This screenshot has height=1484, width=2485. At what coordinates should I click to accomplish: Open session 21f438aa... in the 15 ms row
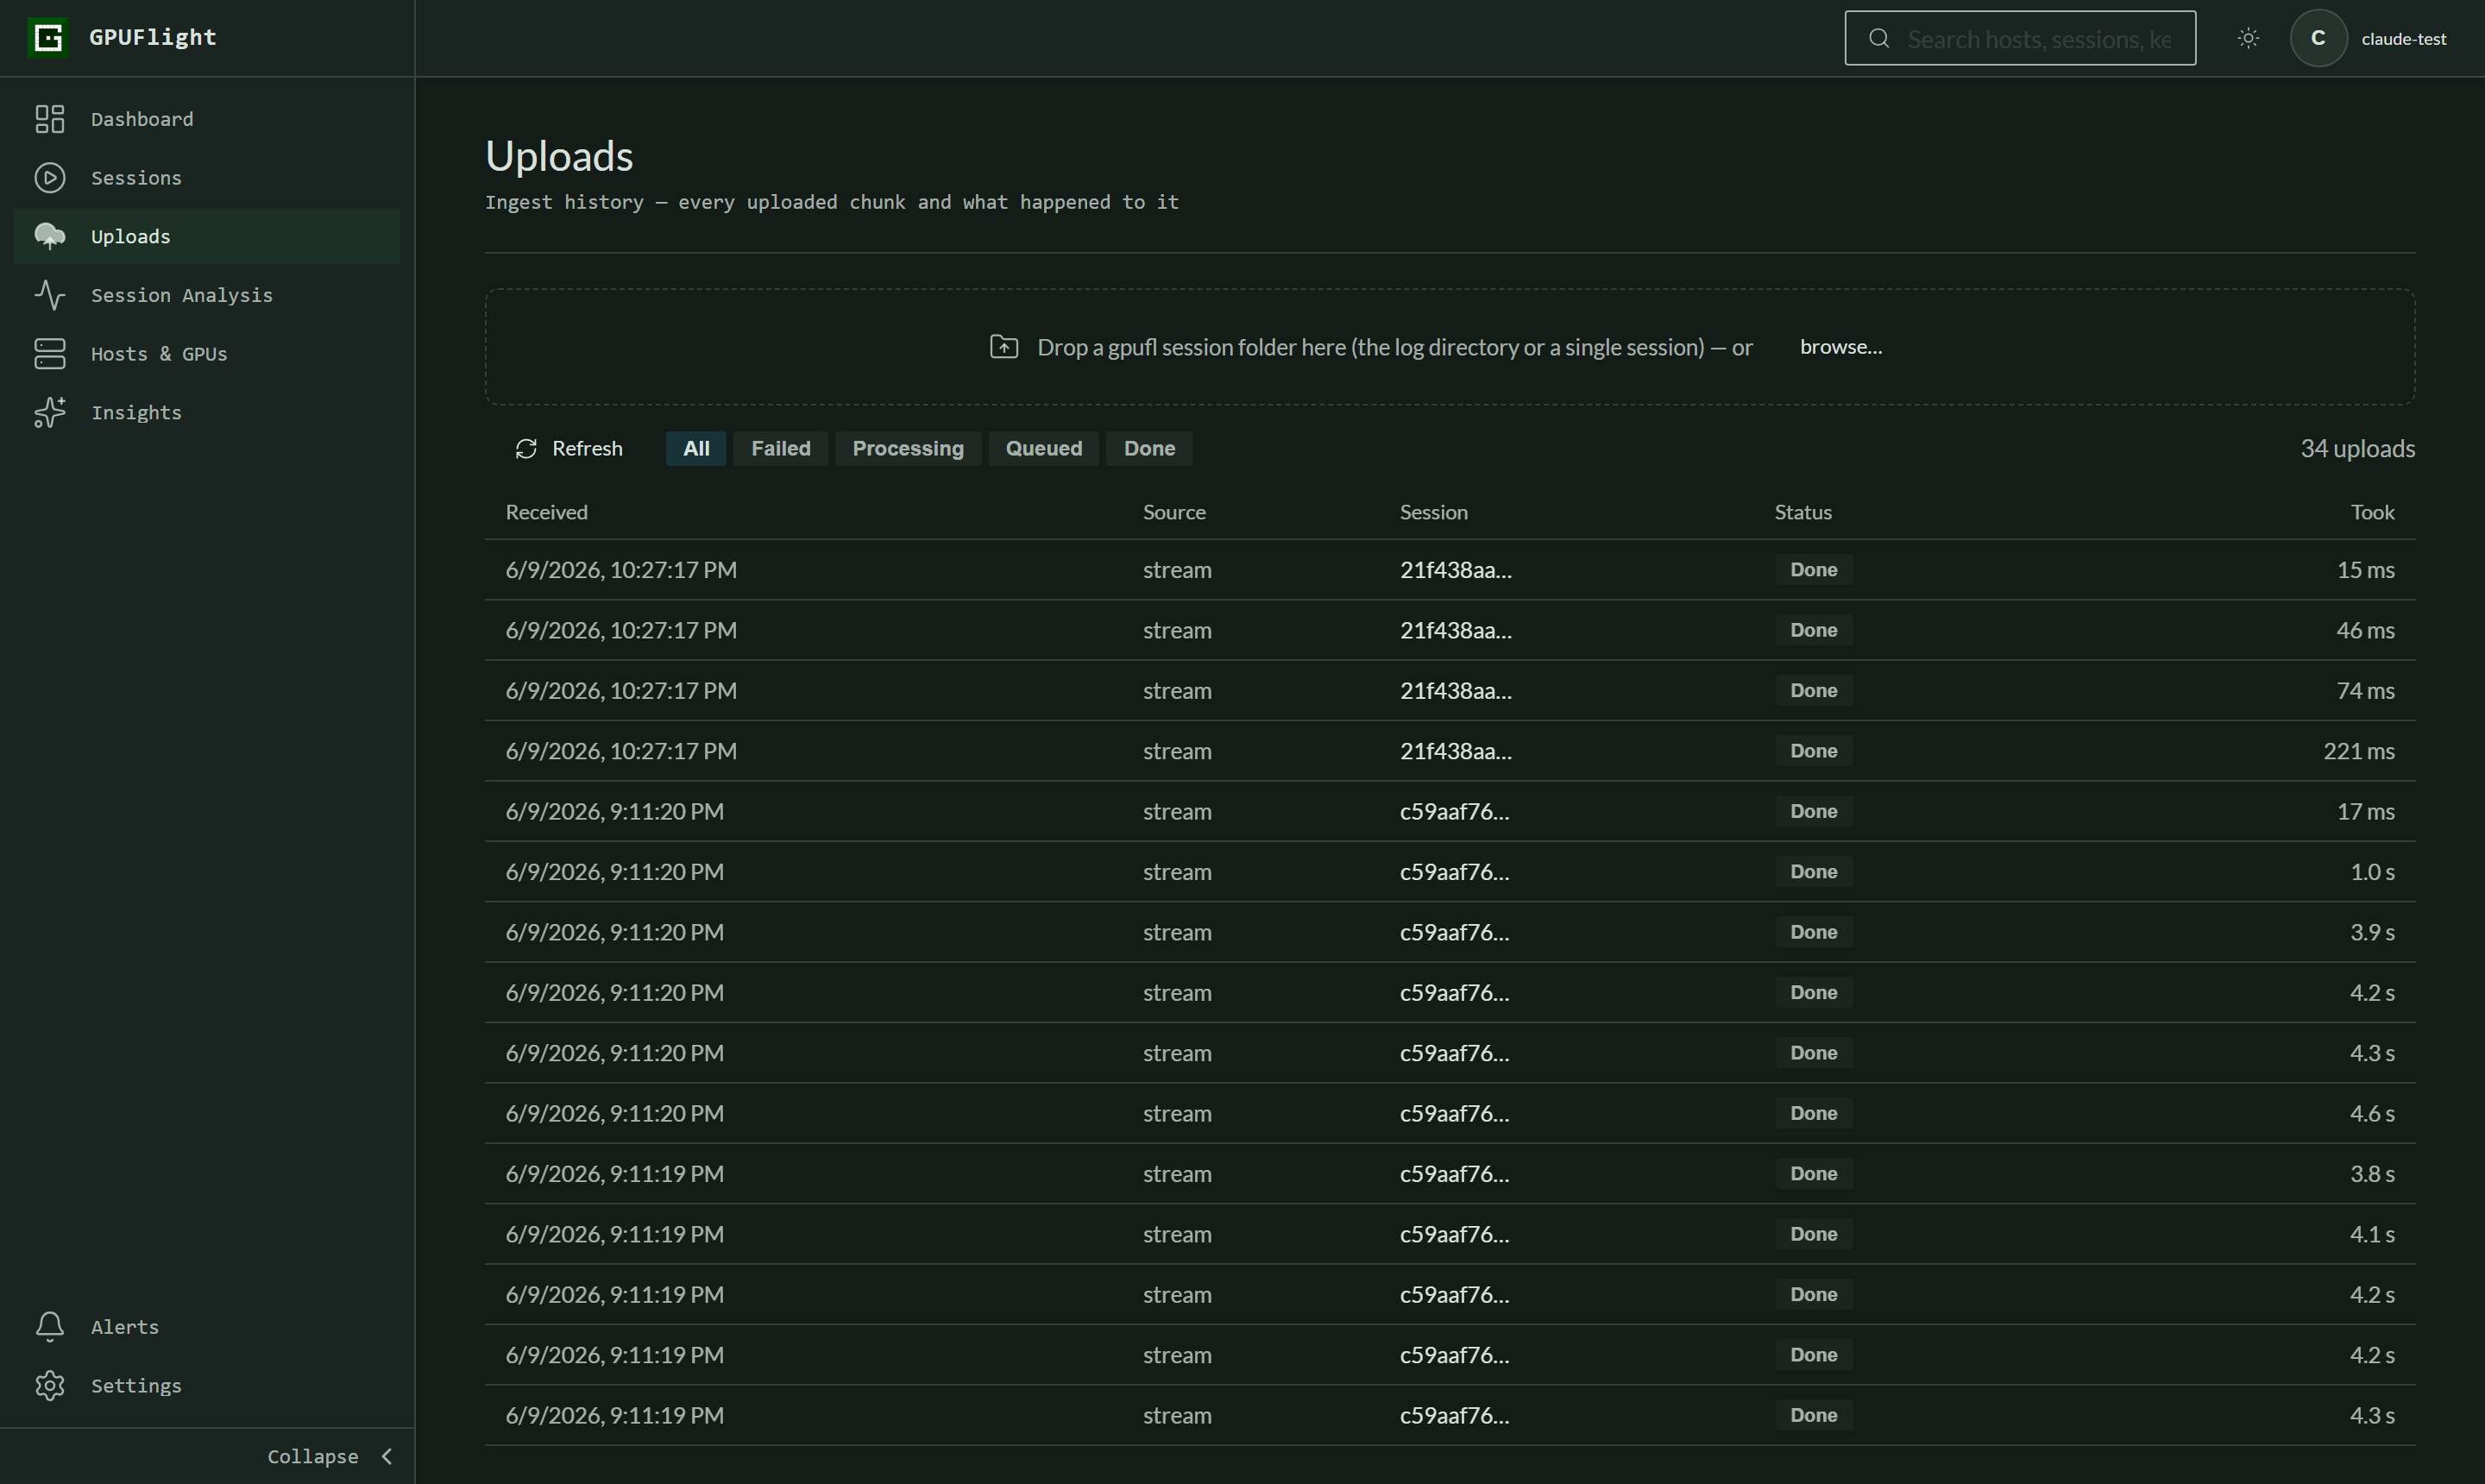click(1455, 570)
